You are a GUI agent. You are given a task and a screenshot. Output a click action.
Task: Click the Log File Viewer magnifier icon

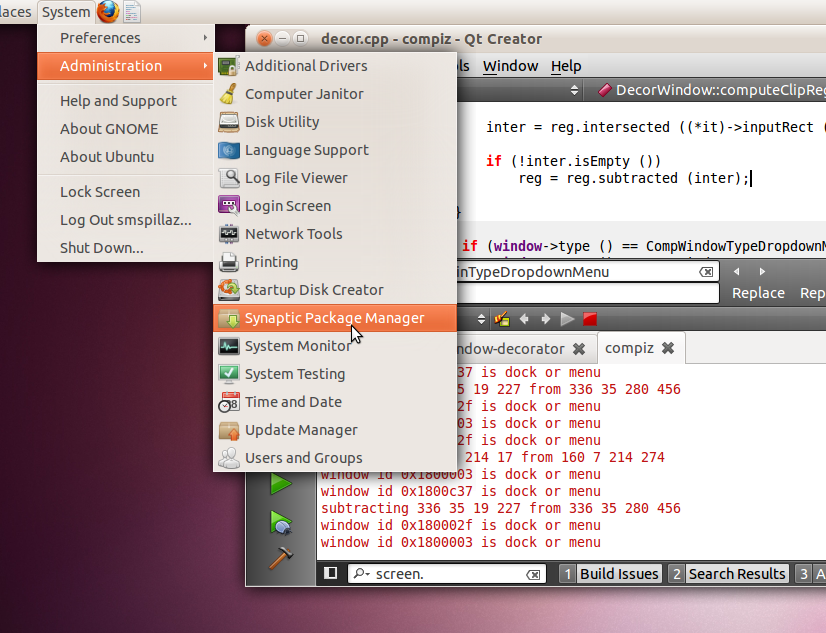coord(229,178)
